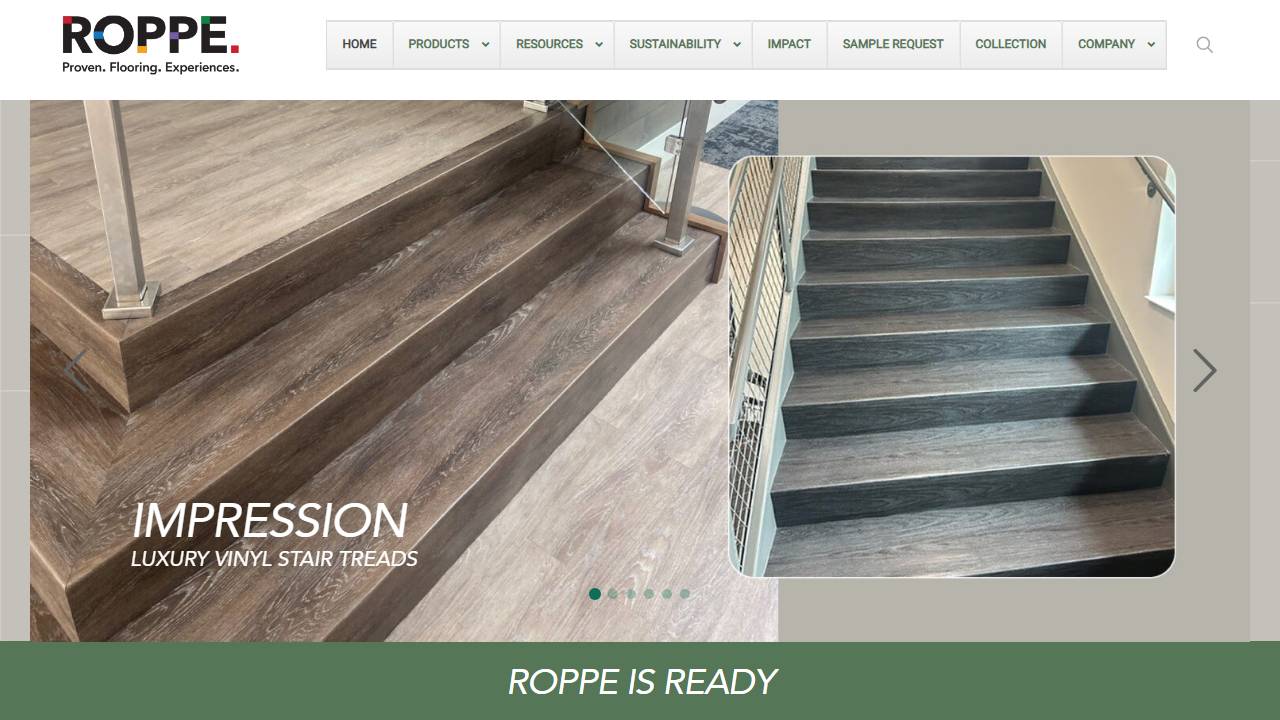Select the second carousel dot
Image resolution: width=1280 pixels, height=720 pixels.
pos(613,594)
